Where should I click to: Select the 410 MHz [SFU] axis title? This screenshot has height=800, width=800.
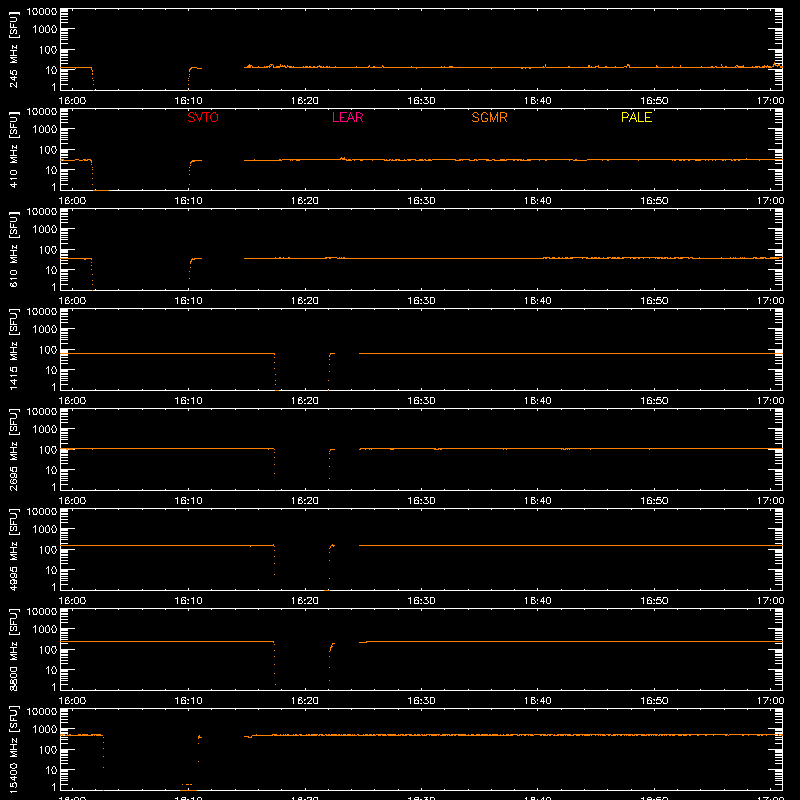click(x=14, y=149)
